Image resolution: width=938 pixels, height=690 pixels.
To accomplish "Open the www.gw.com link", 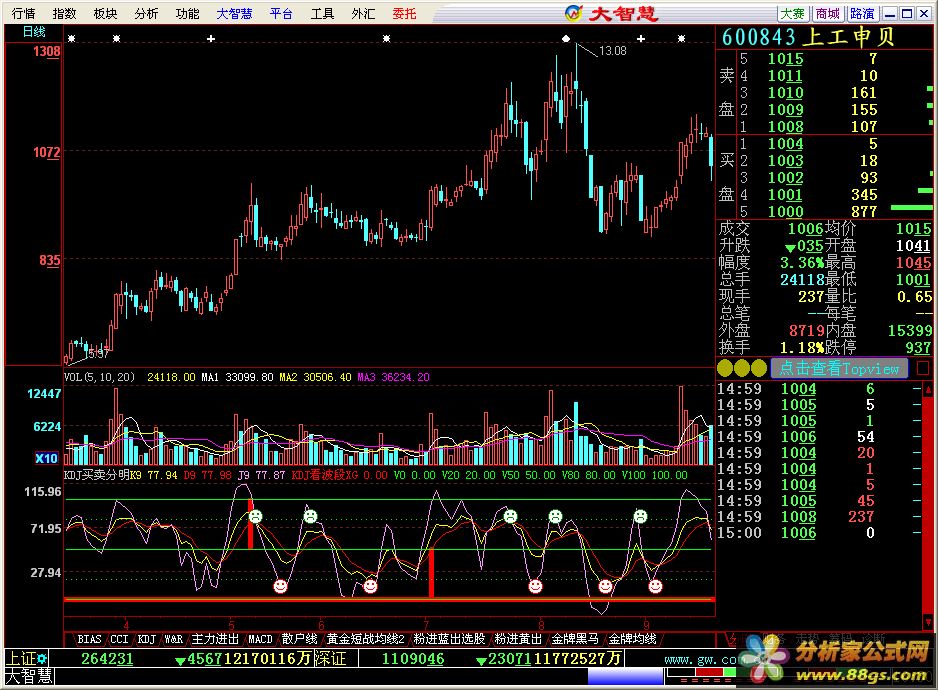I will tap(700, 659).
